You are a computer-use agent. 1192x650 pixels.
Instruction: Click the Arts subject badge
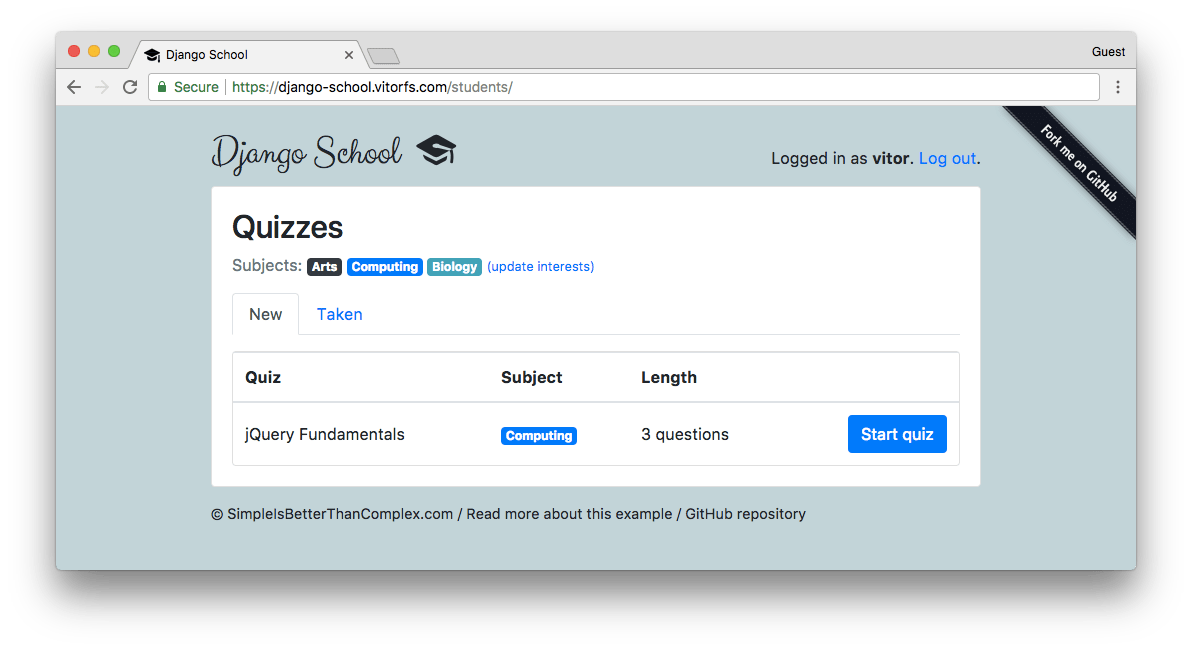coord(324,267)
